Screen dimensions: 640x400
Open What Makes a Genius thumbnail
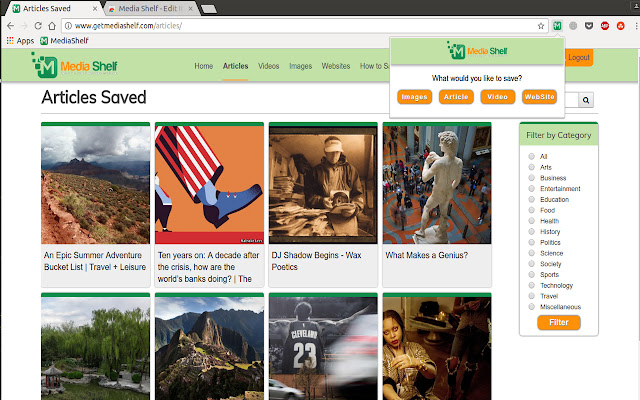tap(437, 185)
